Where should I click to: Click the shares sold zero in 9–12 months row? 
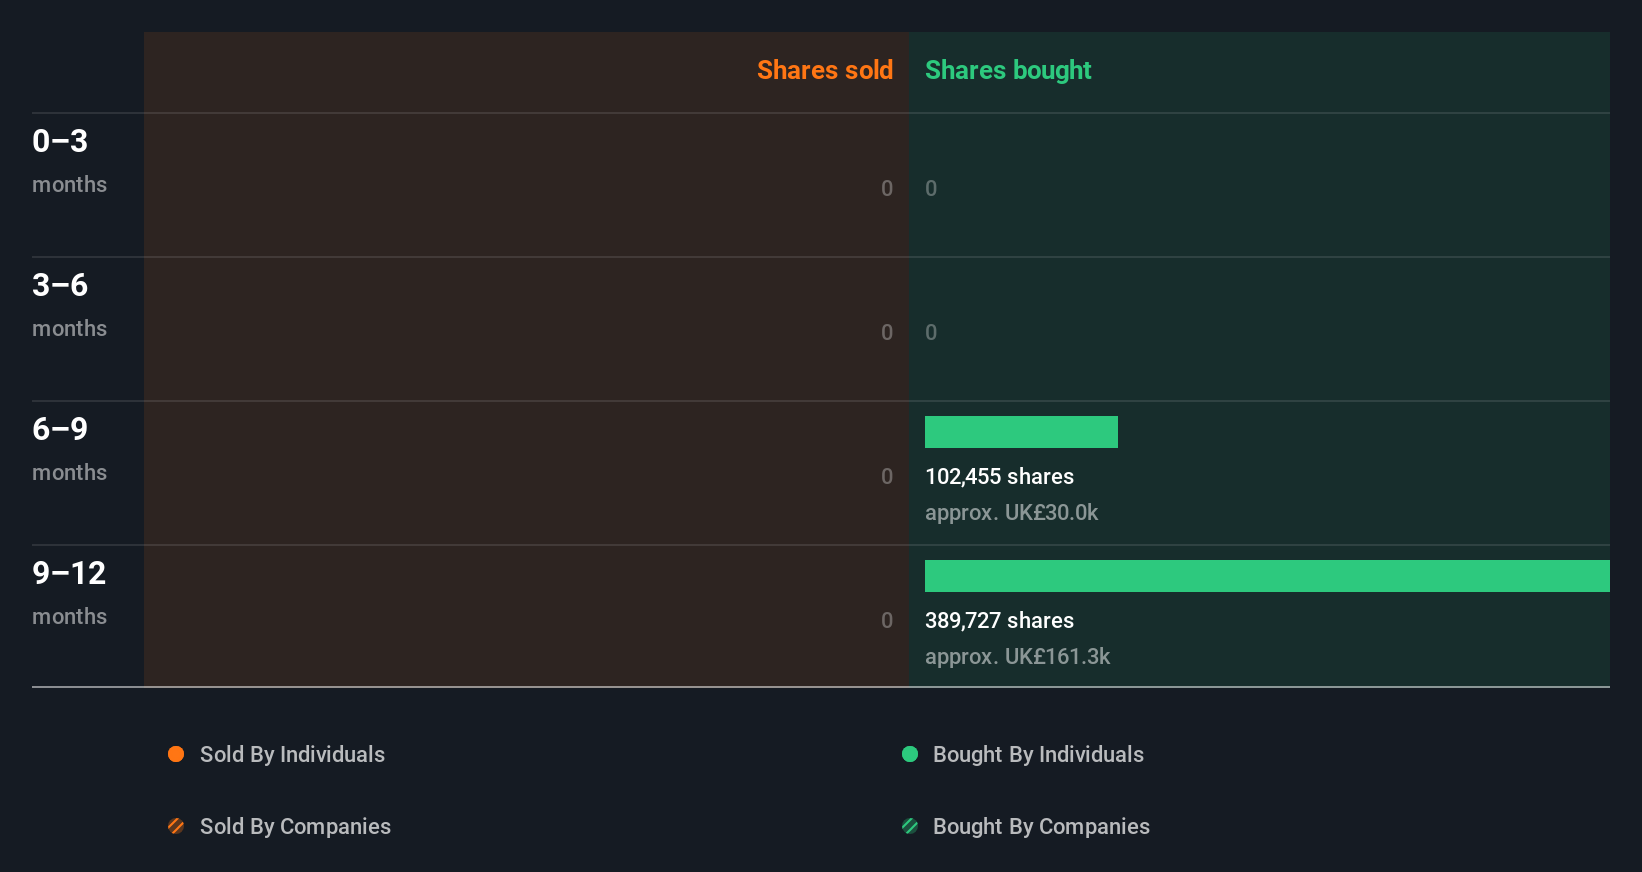(x=887, y=620)
